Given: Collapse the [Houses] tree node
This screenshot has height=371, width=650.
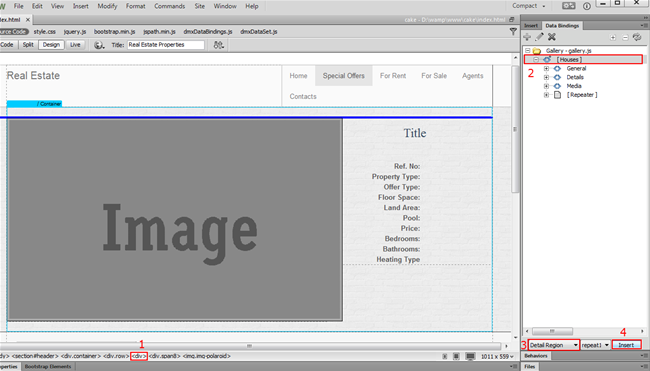Looking at the screenshot, I should 536,60.
